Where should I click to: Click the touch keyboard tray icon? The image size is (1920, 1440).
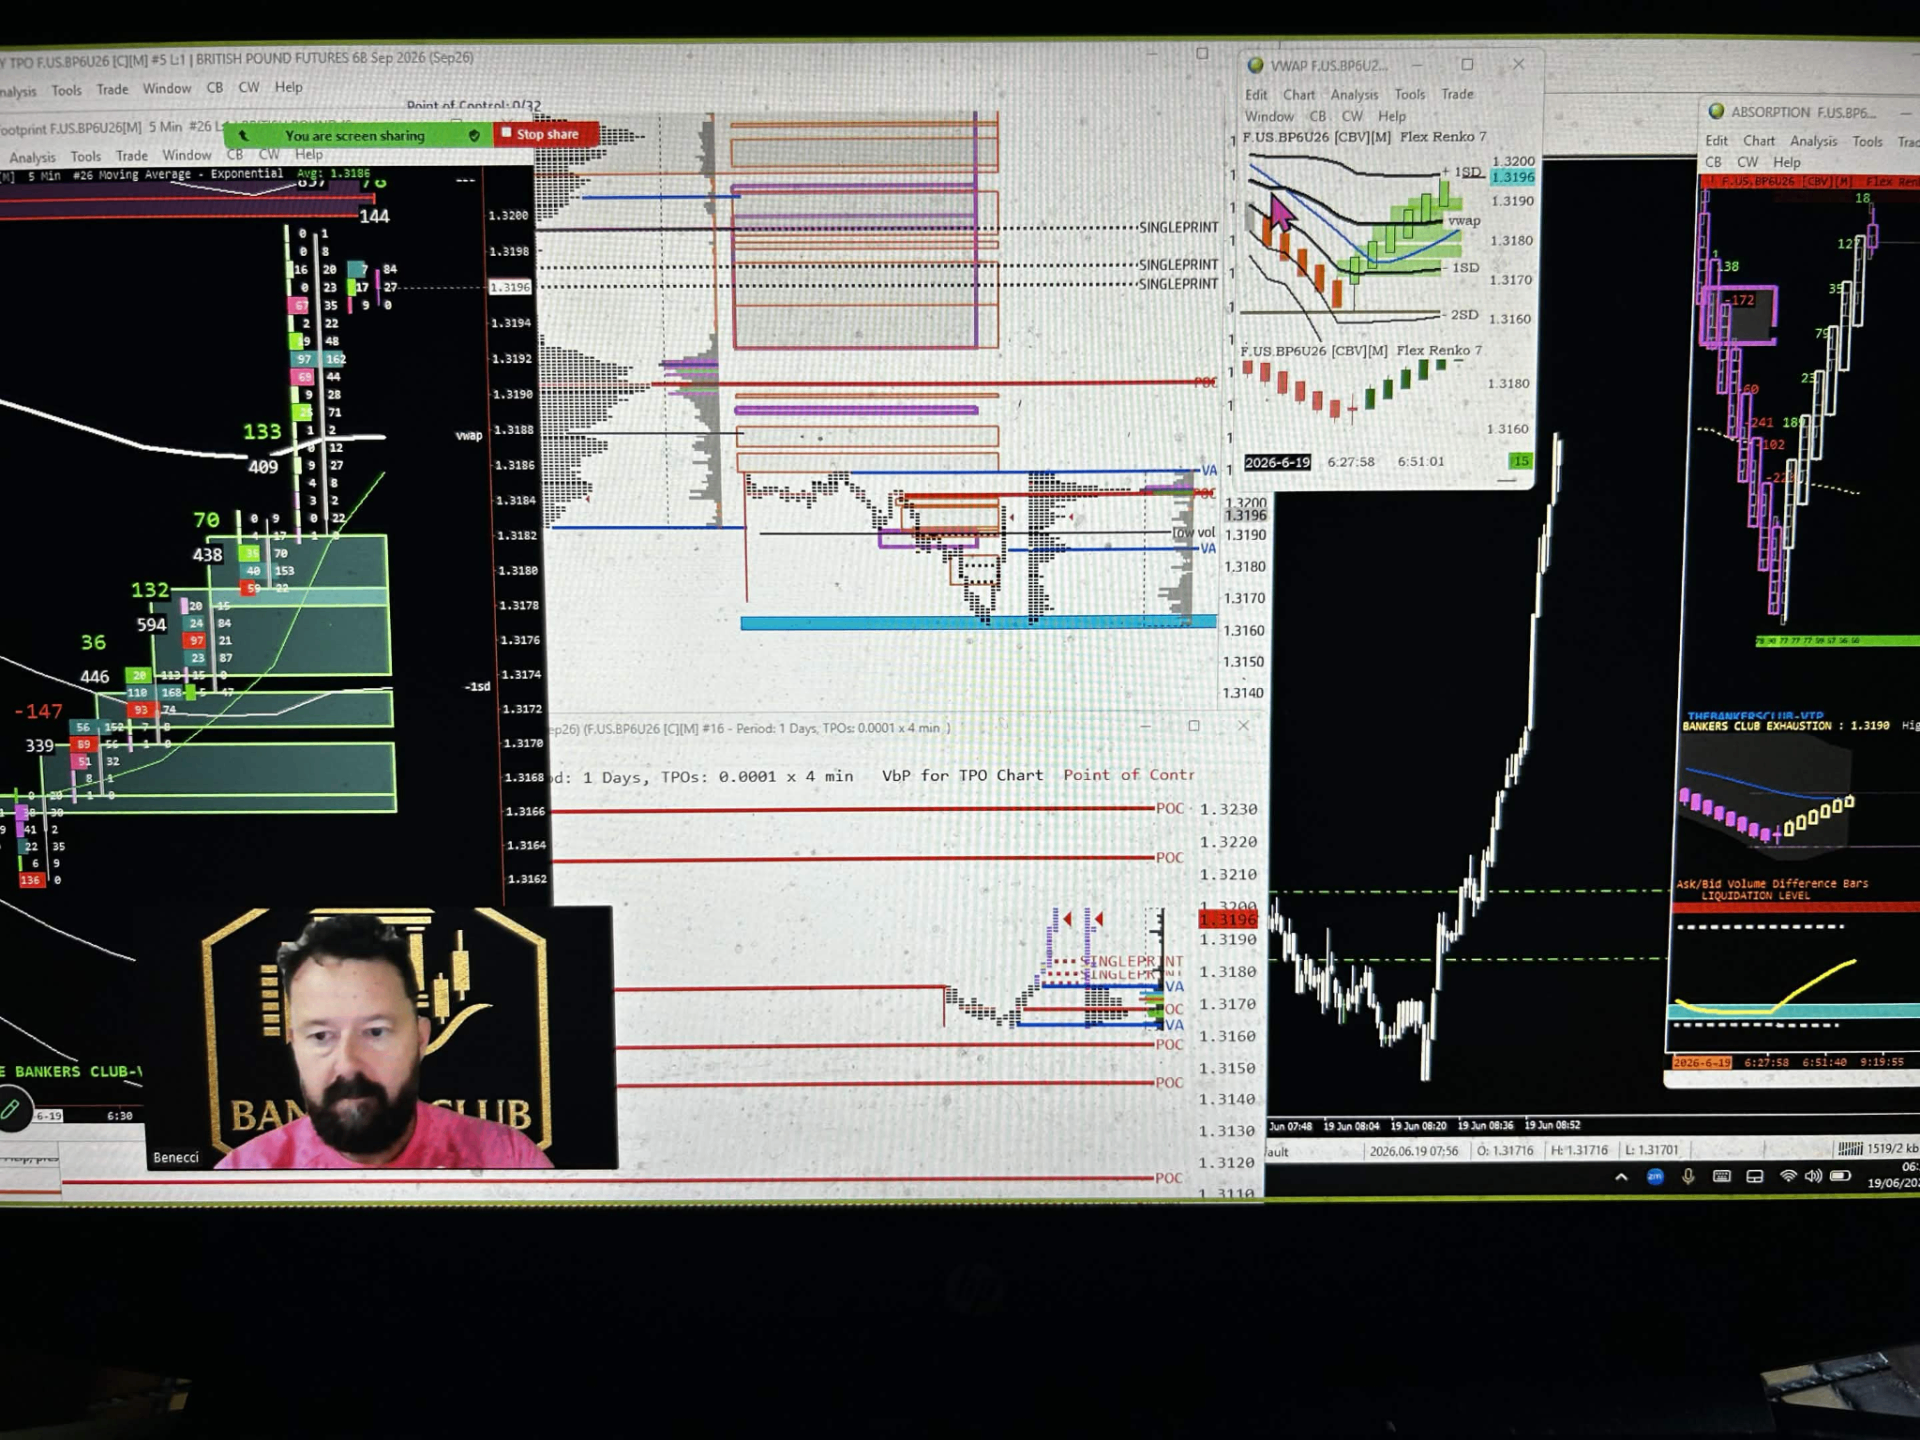click(x=1721, y=1176)
